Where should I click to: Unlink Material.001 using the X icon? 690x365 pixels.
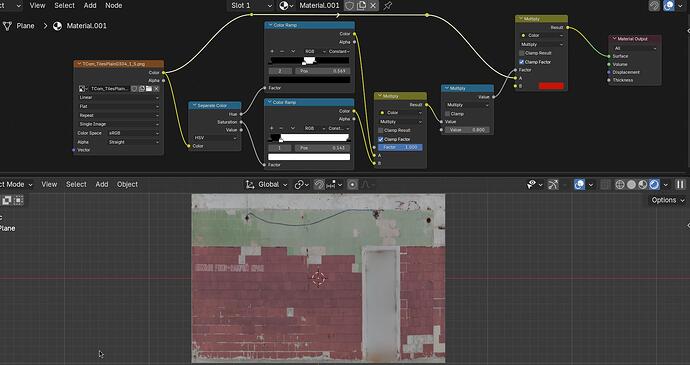coord(373,6)
